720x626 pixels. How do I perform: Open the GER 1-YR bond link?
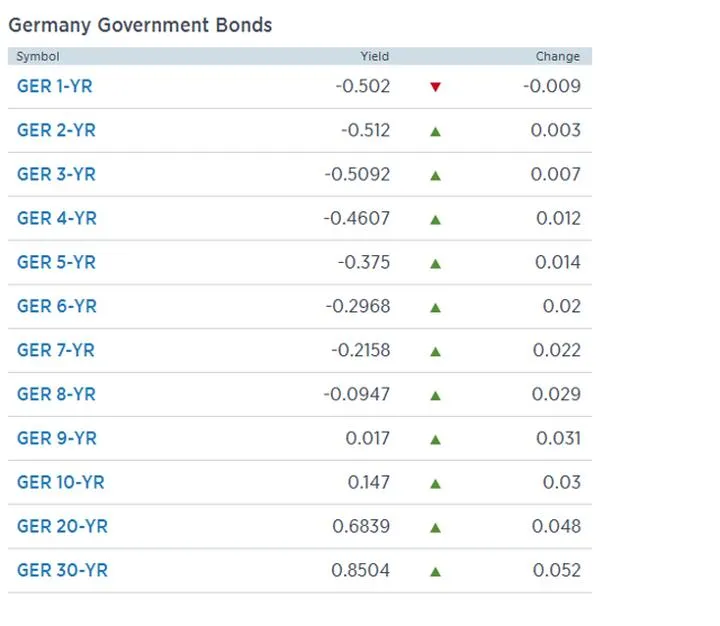click(x=54, y=87)
